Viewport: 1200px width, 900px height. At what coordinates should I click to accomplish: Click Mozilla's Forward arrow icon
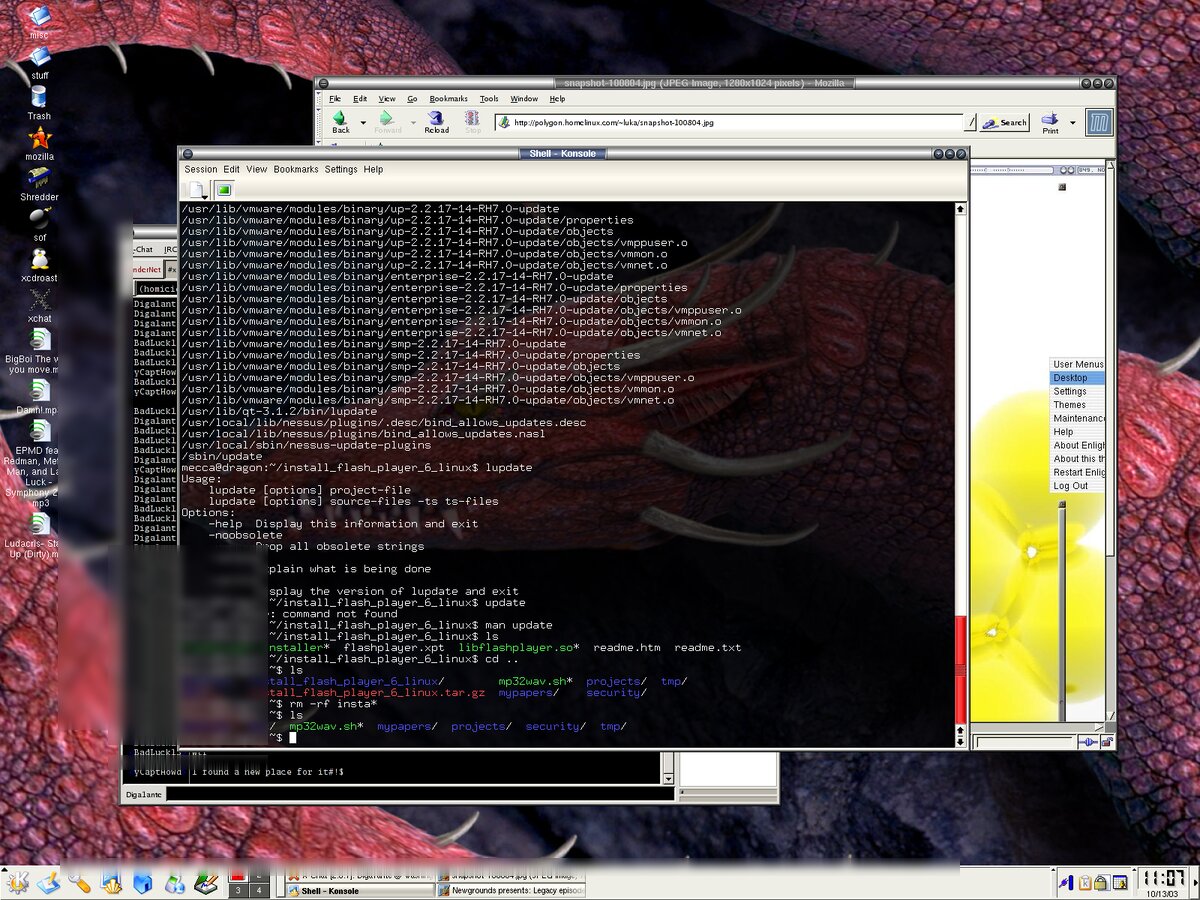[386, 118]
